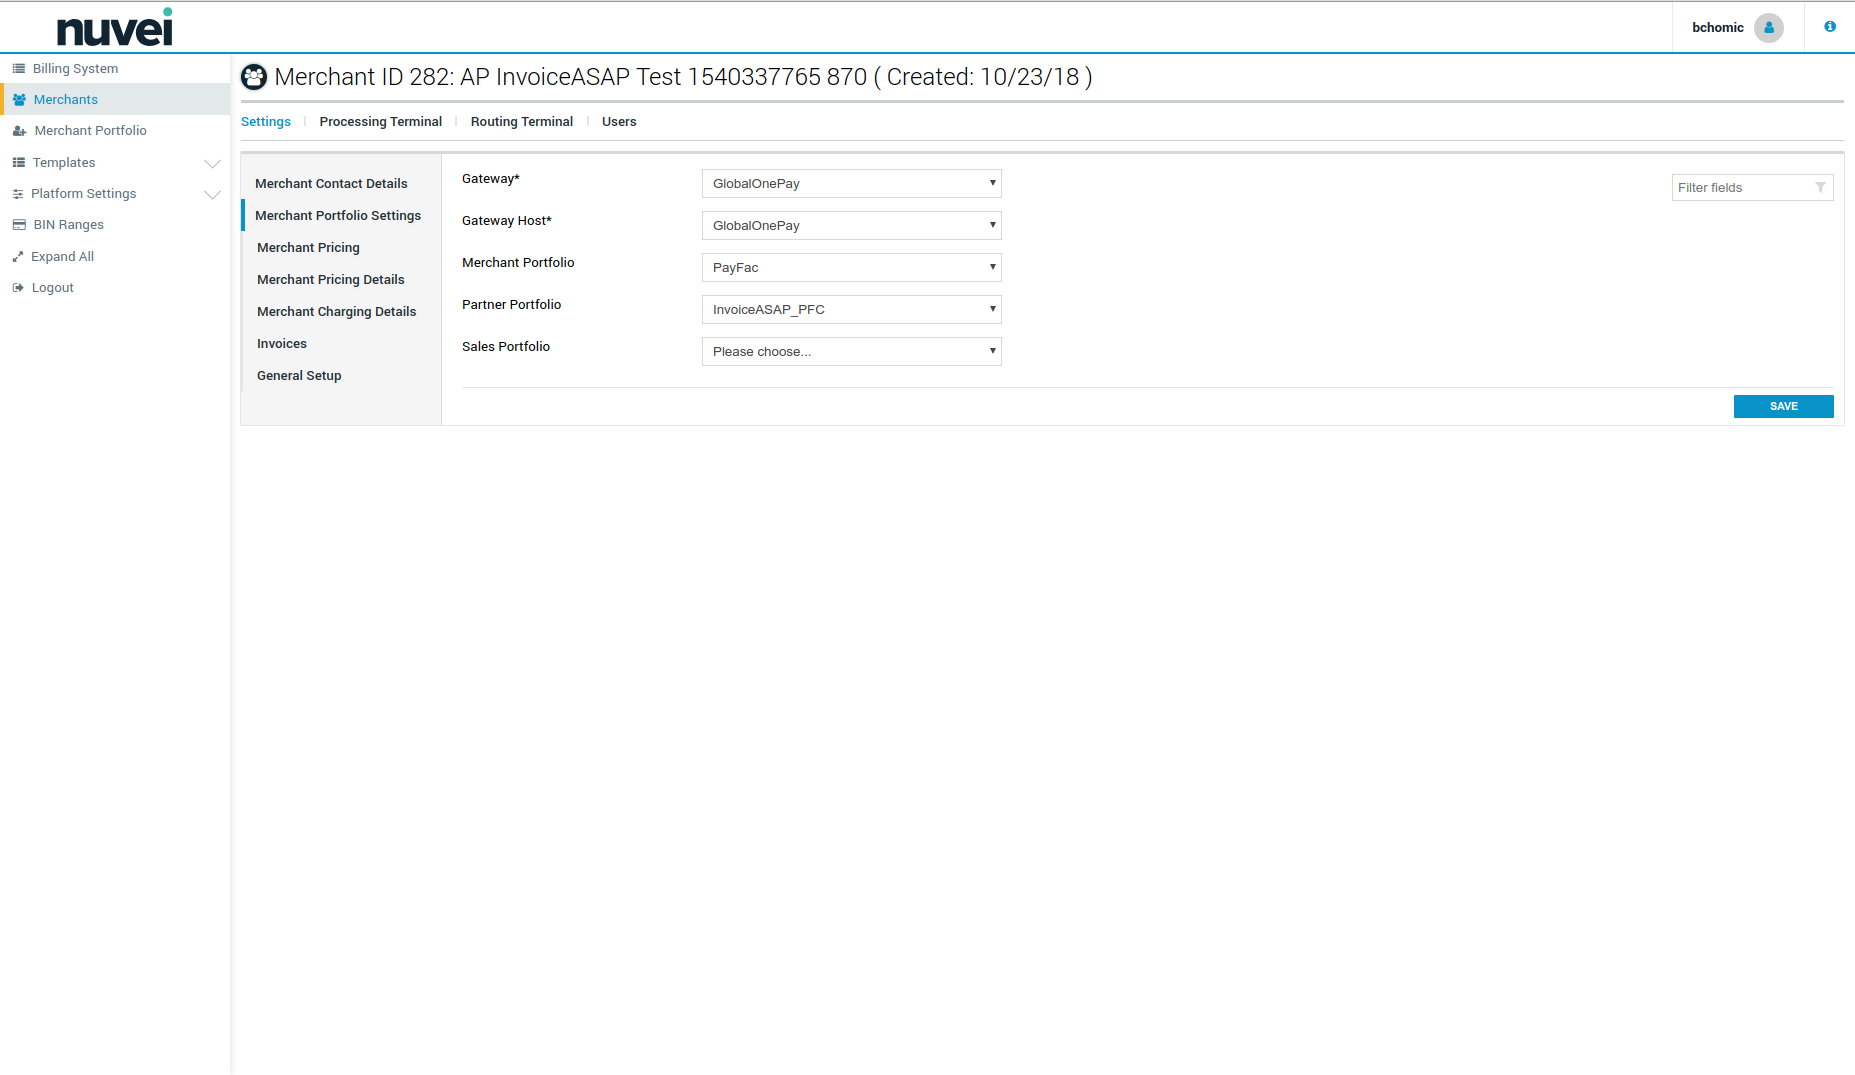Click the info icon in the header
This screenshot has height=1075, width=1855.
click(x=1830, y=27)
